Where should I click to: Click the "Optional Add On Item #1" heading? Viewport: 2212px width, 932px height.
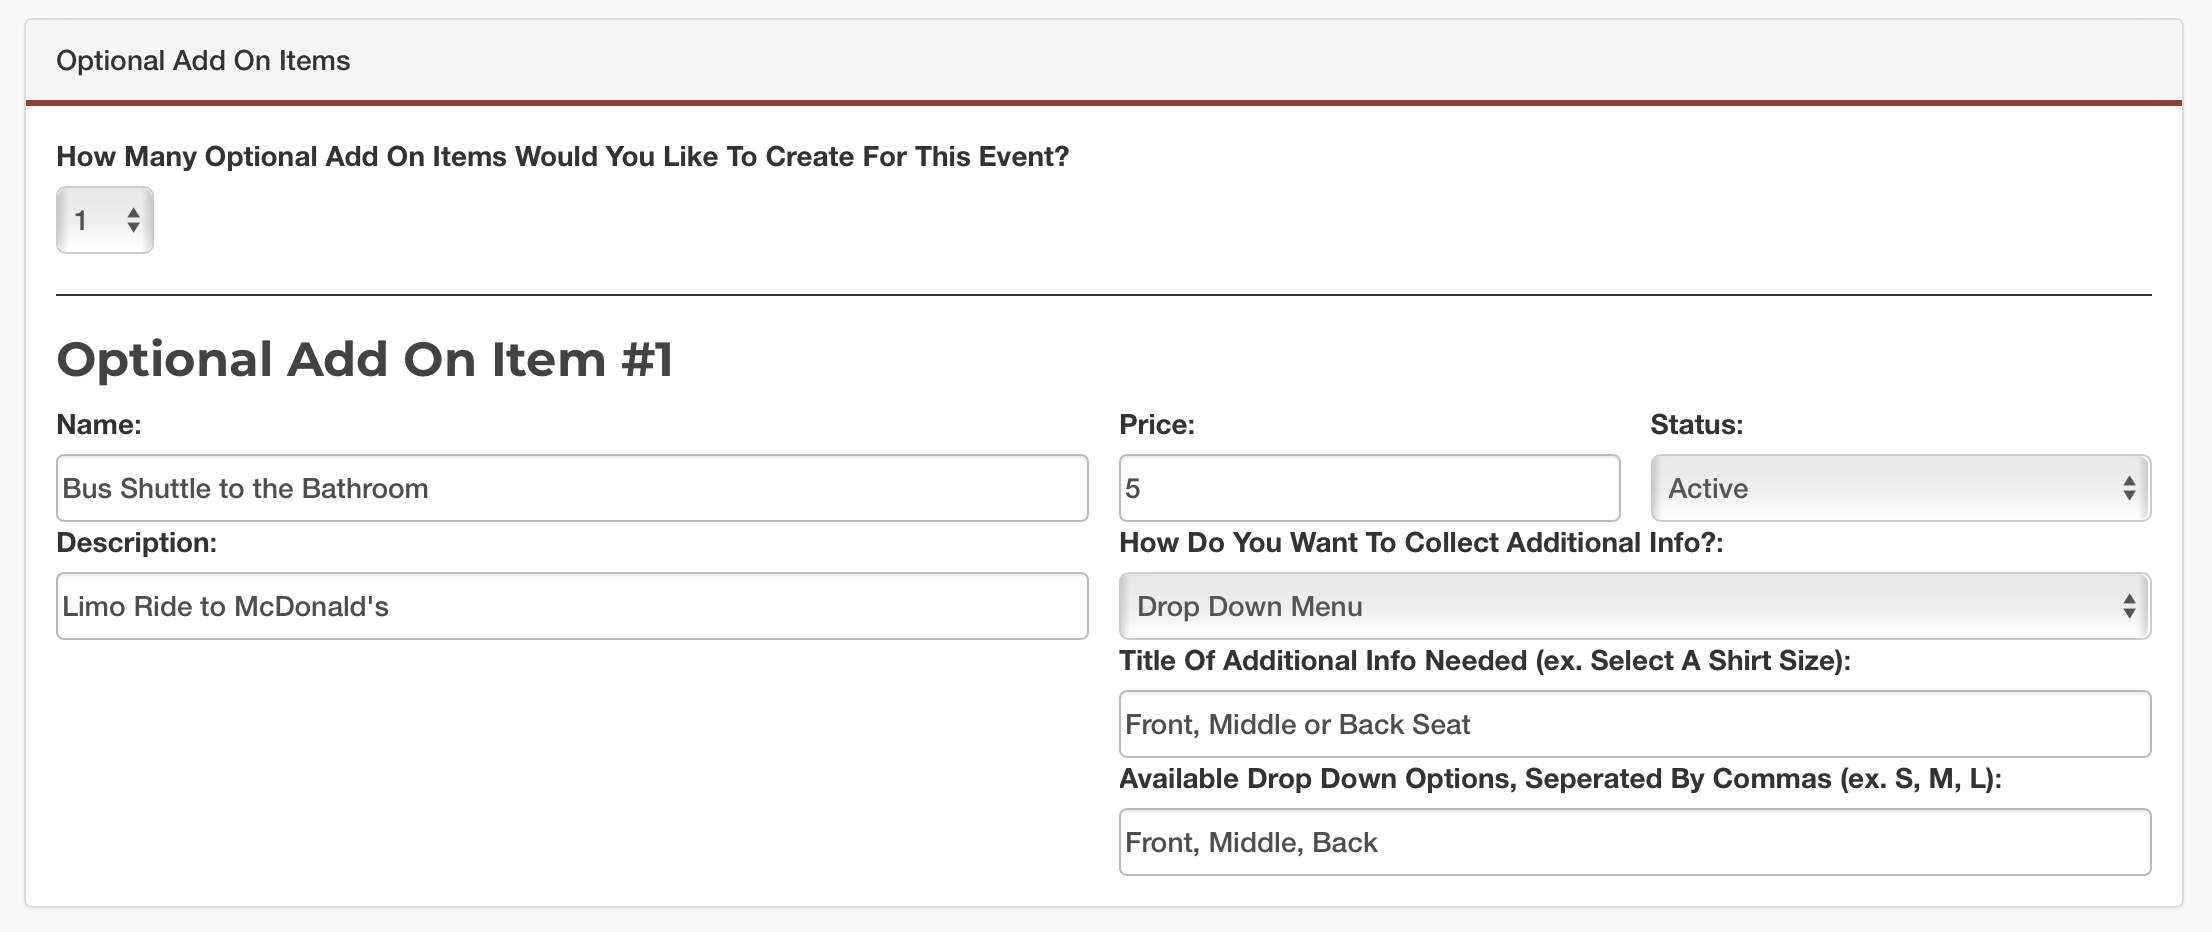[x=365, y=359]
